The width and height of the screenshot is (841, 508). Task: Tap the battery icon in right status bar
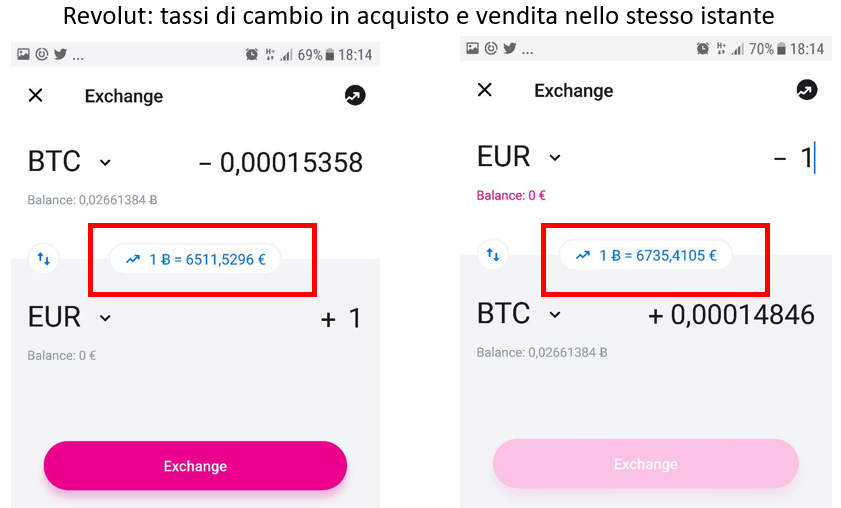click(781, 49)
